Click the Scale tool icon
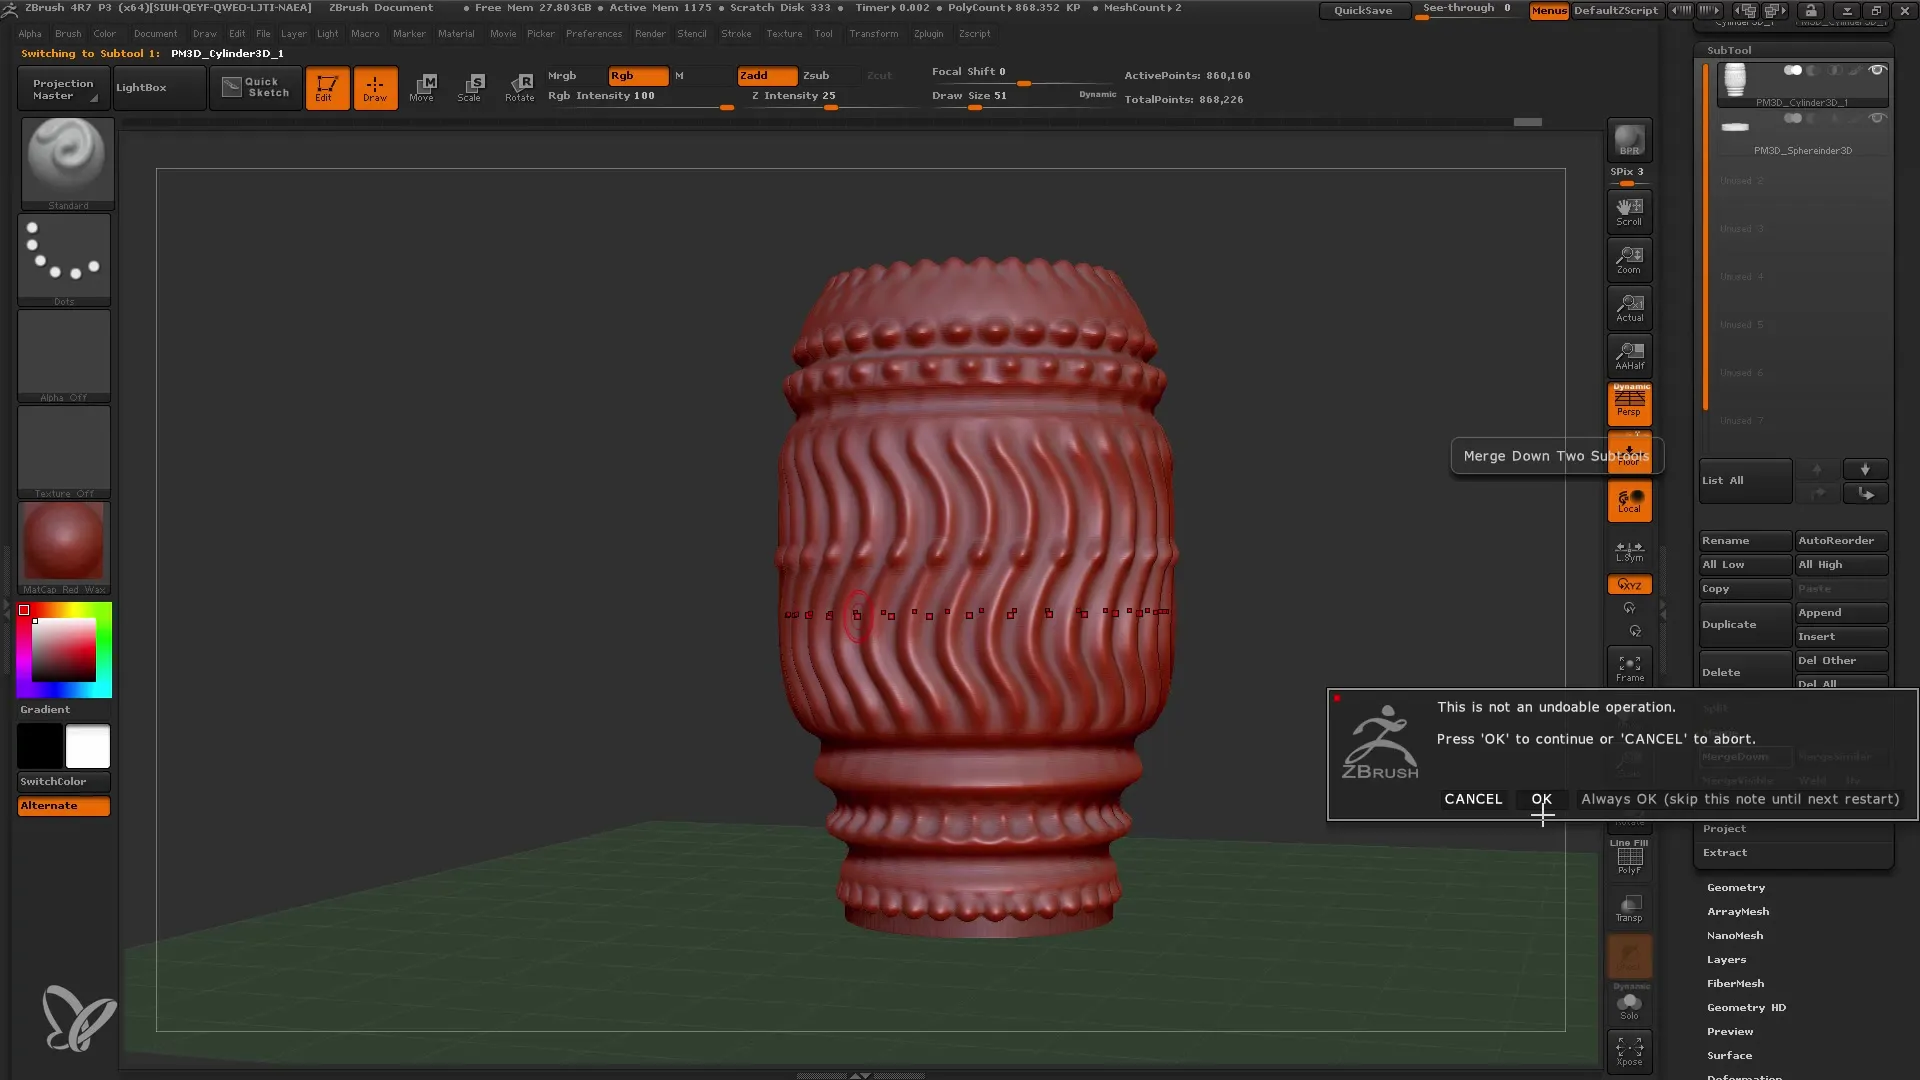The height and width of the screenshot is (1080, 1920). pyautogui.click(x=471, y=87)
